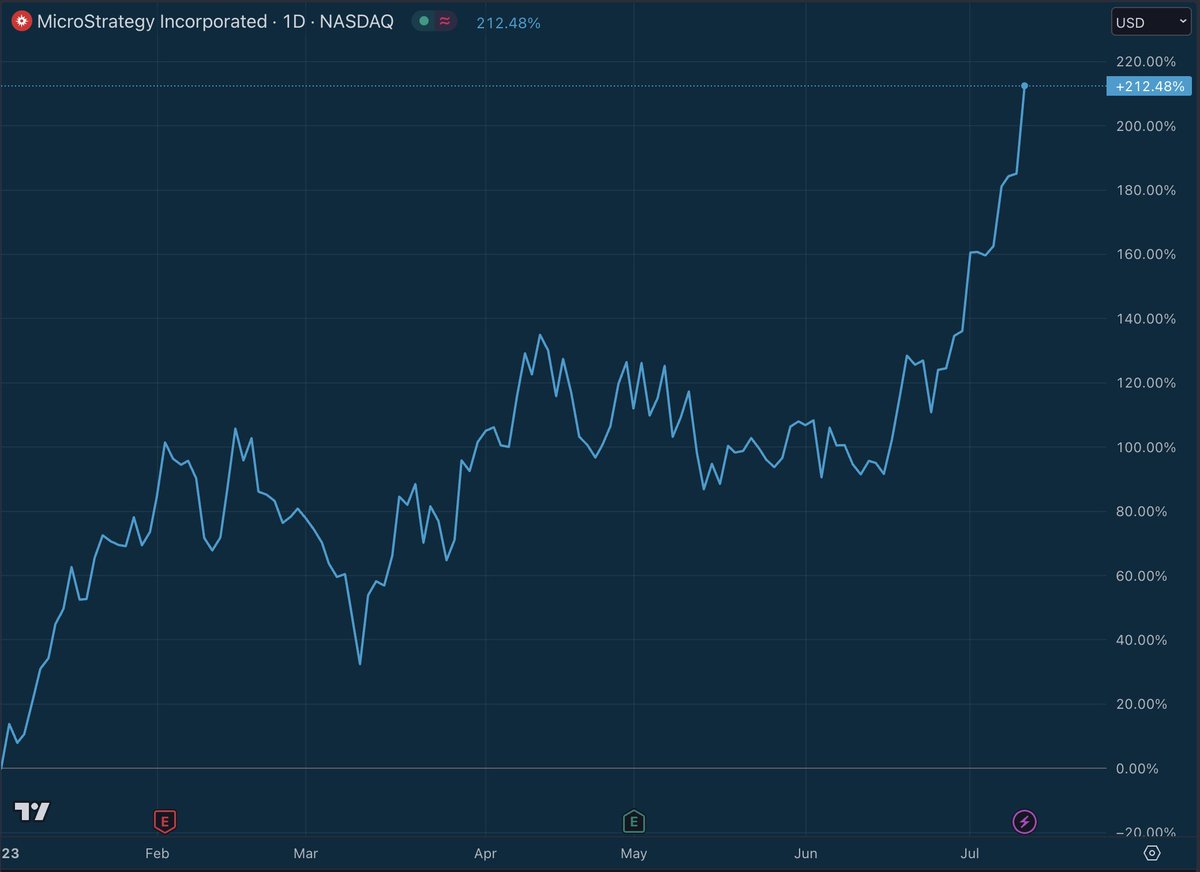Click the February earnings 'E' marker
This screenshot has width=1200, height=872.
[x=165, y=822]
